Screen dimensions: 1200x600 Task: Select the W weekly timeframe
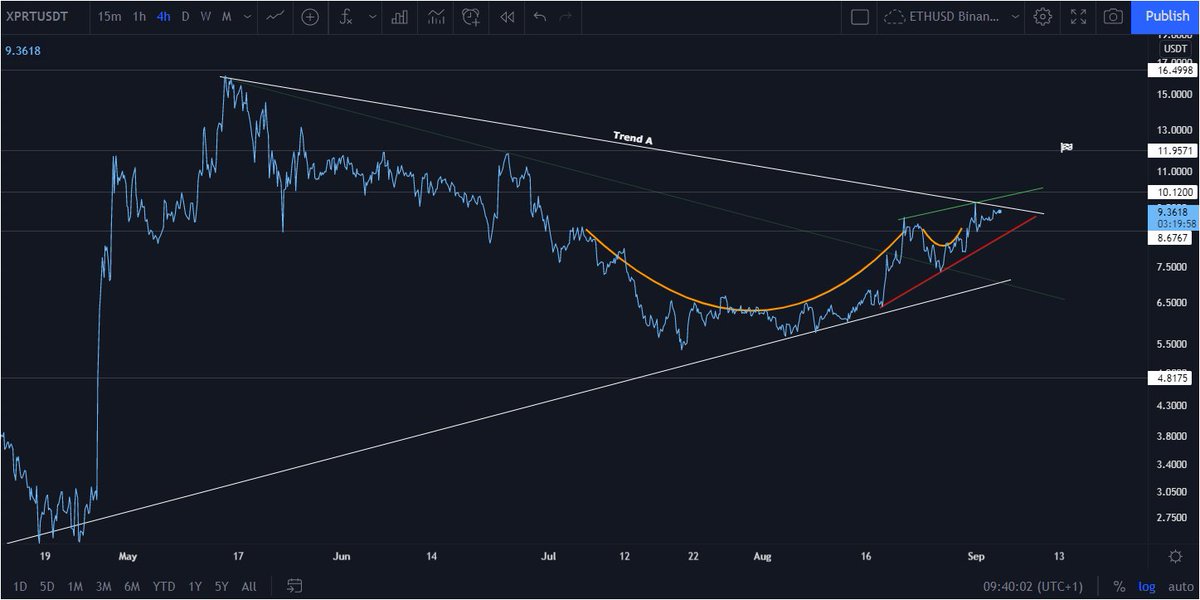pyautogui.click(x=206, y=17)
